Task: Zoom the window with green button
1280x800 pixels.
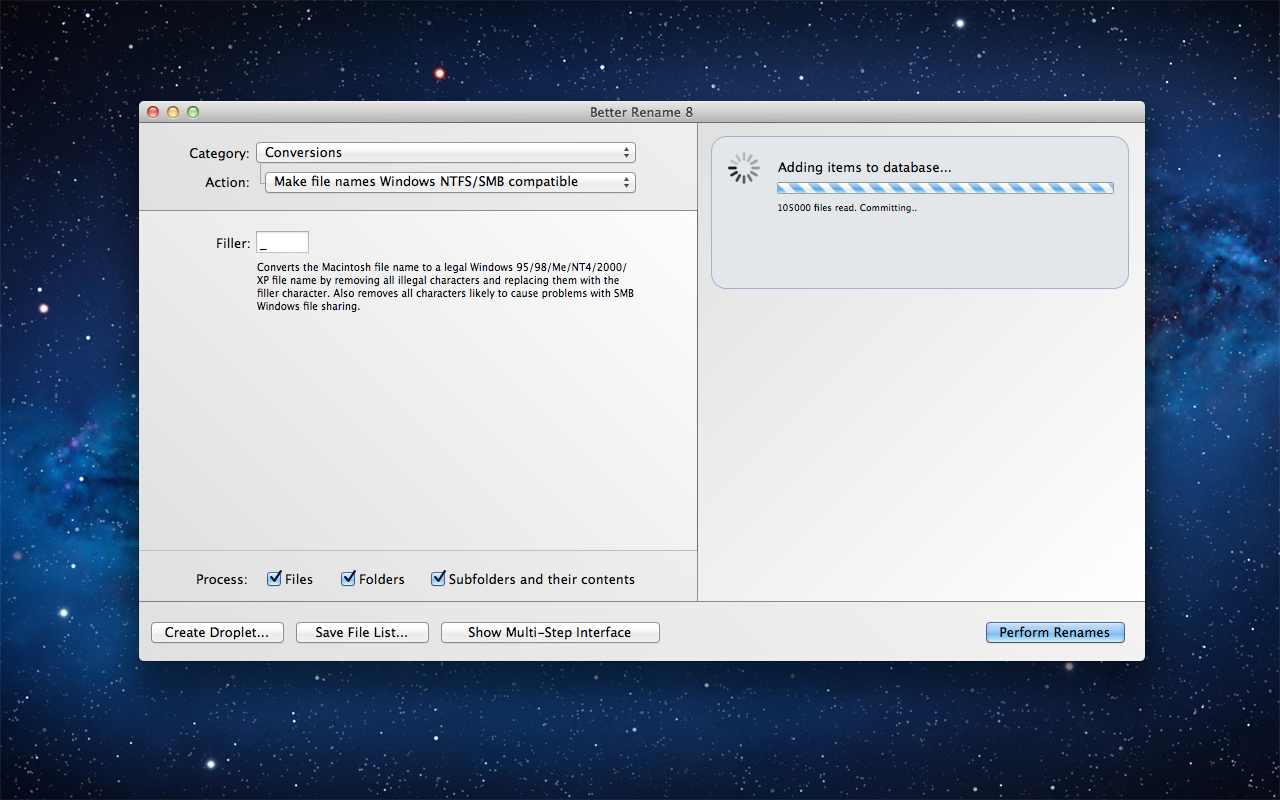Action: coord(193,112)
